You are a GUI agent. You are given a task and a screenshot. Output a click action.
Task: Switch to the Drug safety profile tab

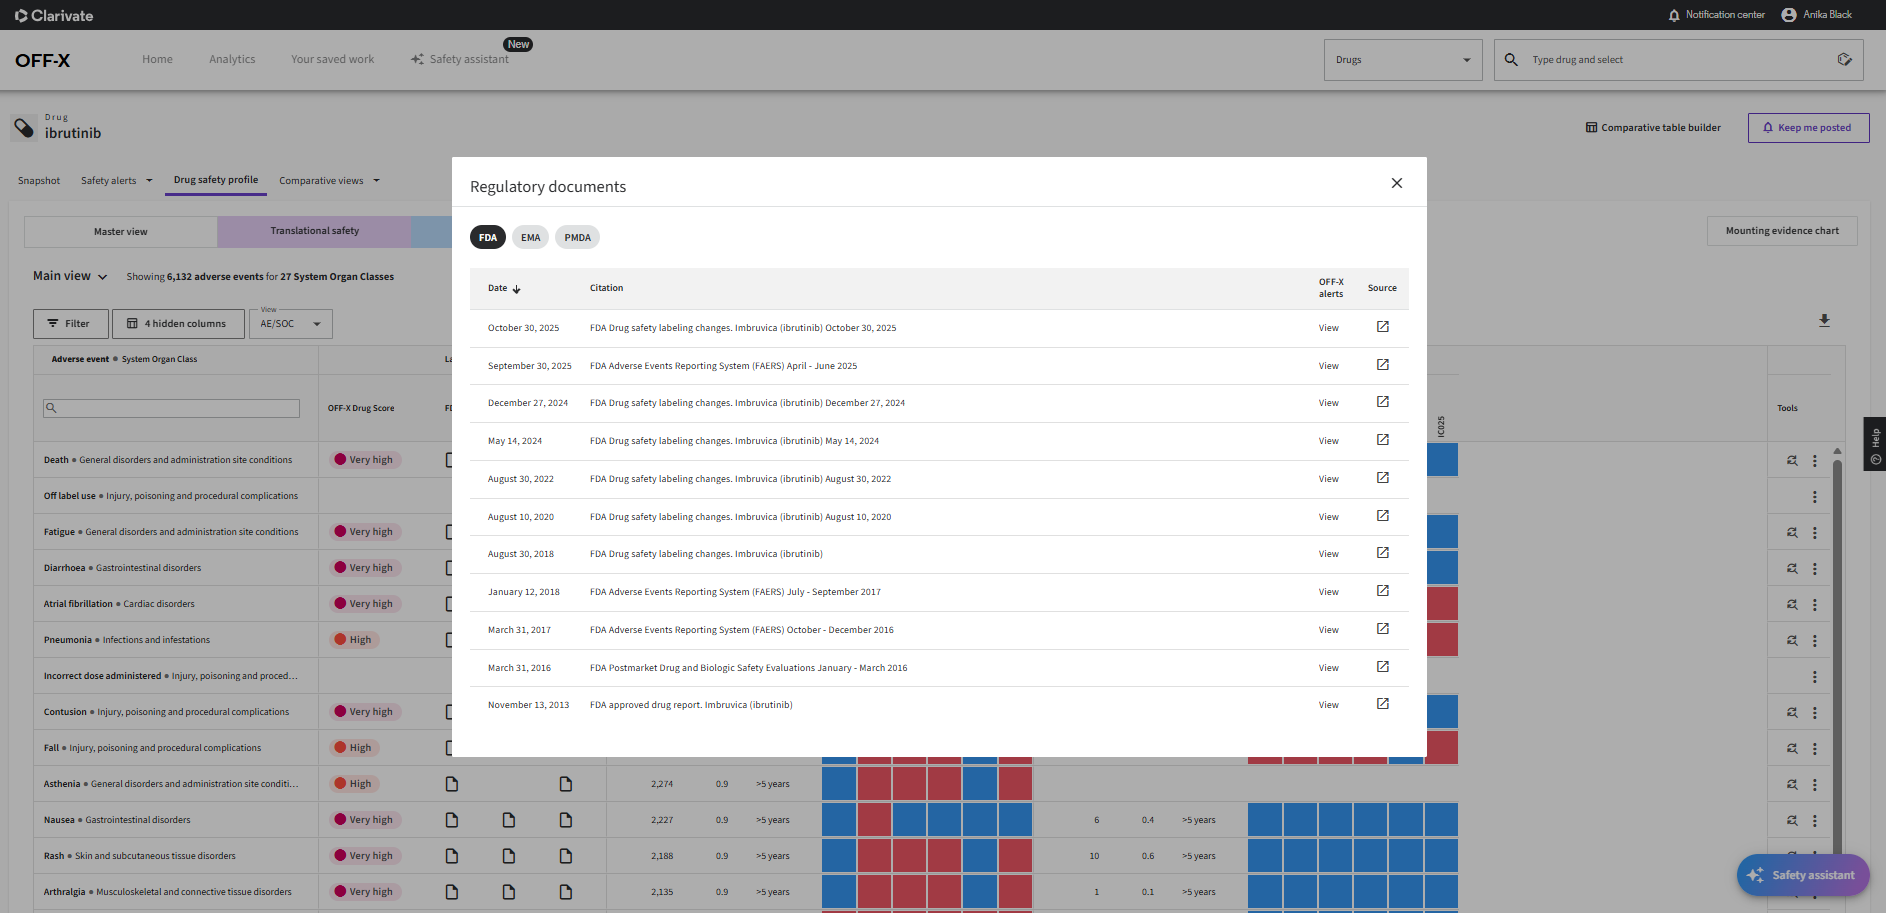216,180
